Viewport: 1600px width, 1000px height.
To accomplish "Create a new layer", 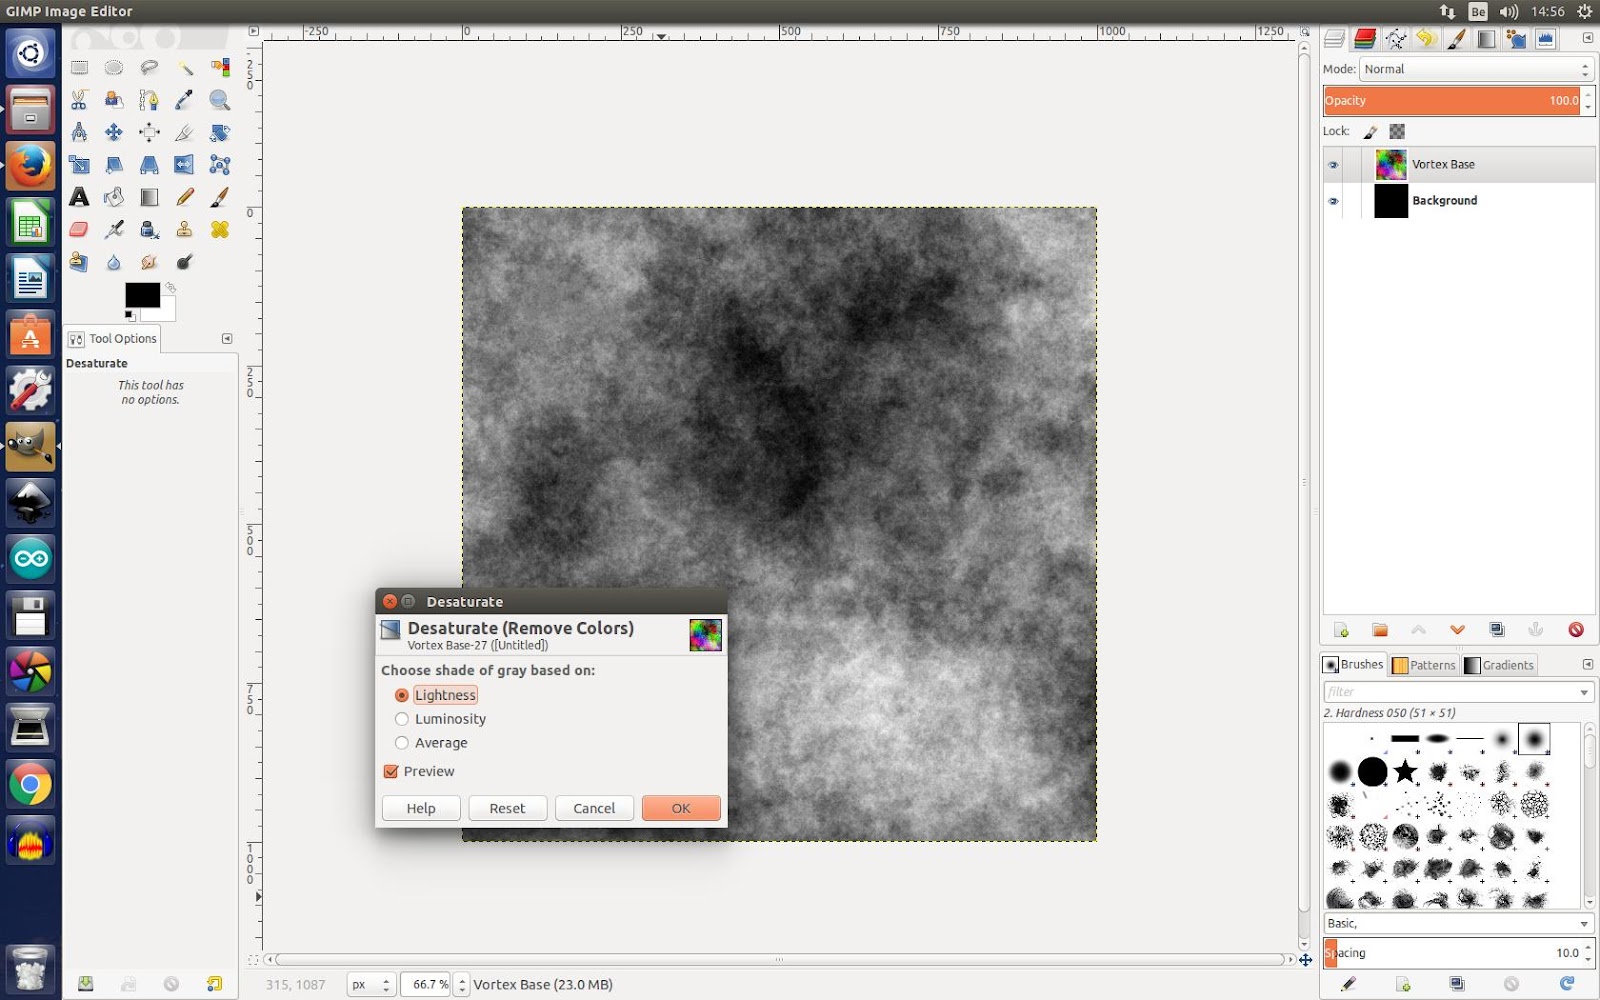I will click(x=1340, y=631).
